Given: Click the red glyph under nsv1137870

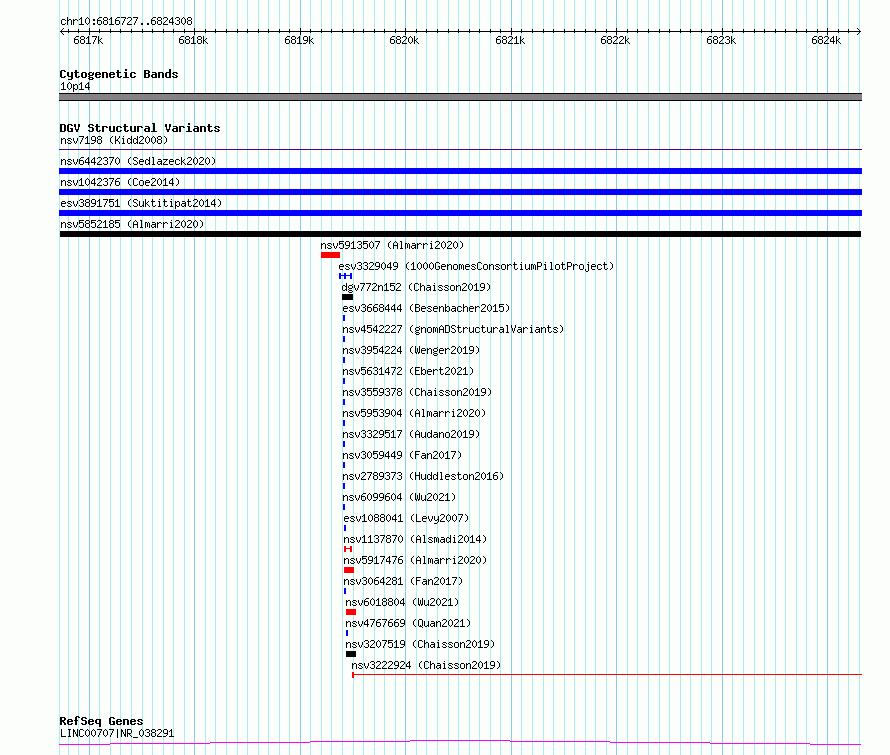Looking at the screenshot, I should [x=348, y=550].
